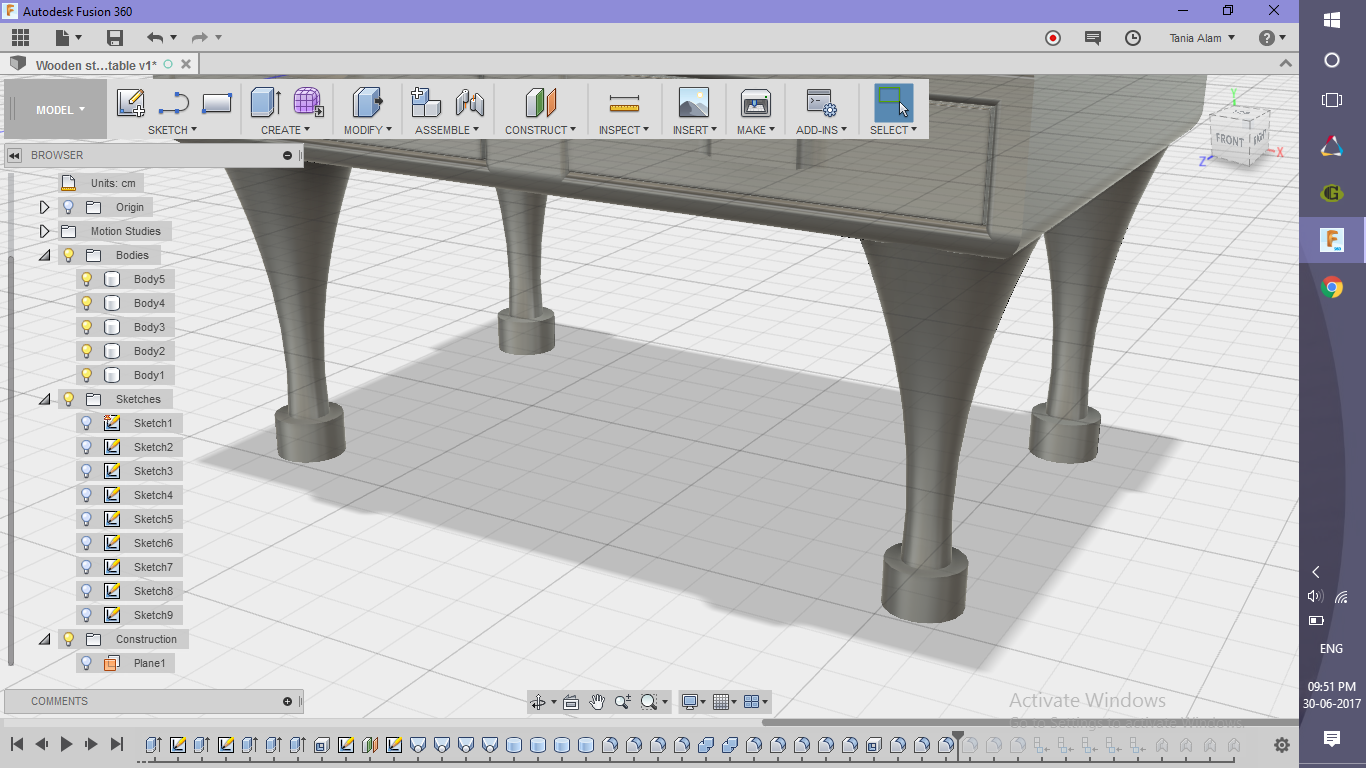Select the Scripts and Add-Ins icon
Screen dimensions: 1366x768
(821, 103)
